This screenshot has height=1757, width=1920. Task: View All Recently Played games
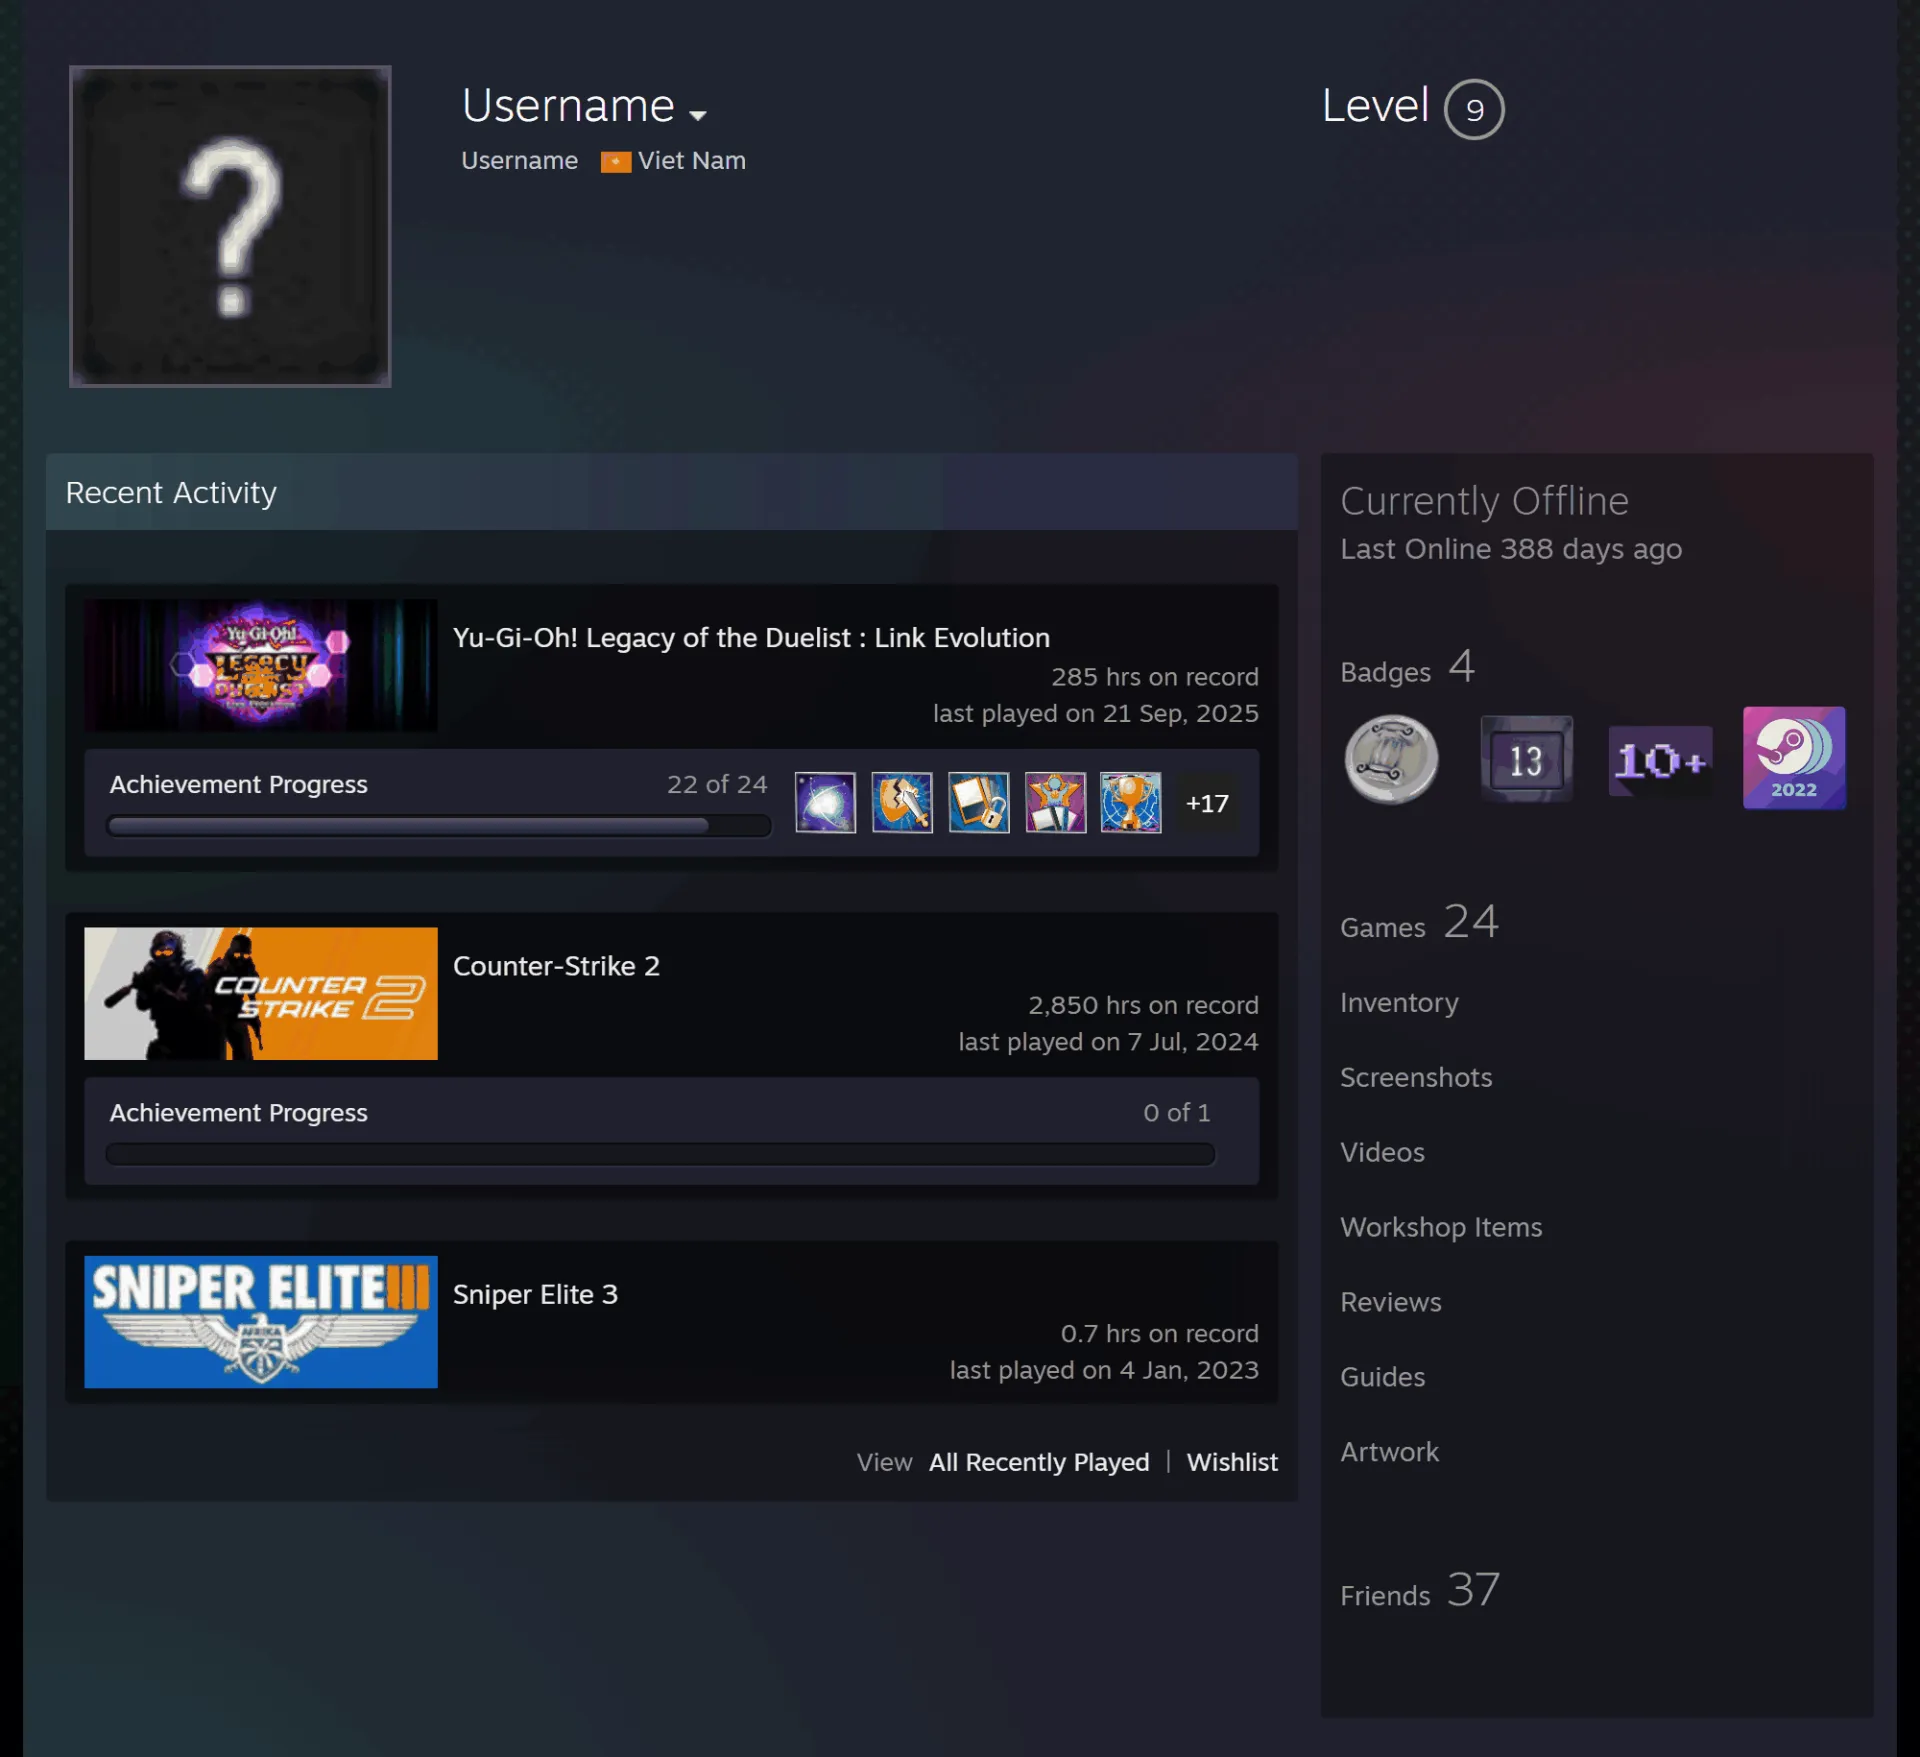[1039, 1462]
